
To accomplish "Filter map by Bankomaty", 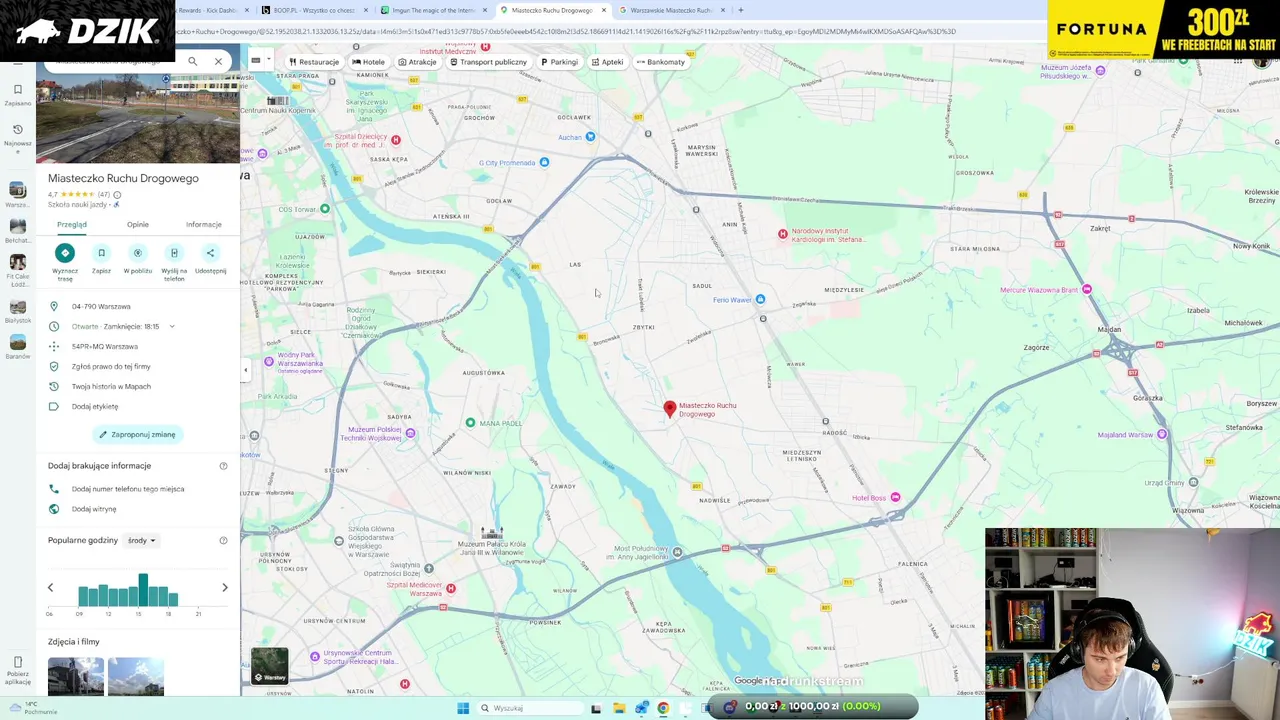I will tap(660, 62).
